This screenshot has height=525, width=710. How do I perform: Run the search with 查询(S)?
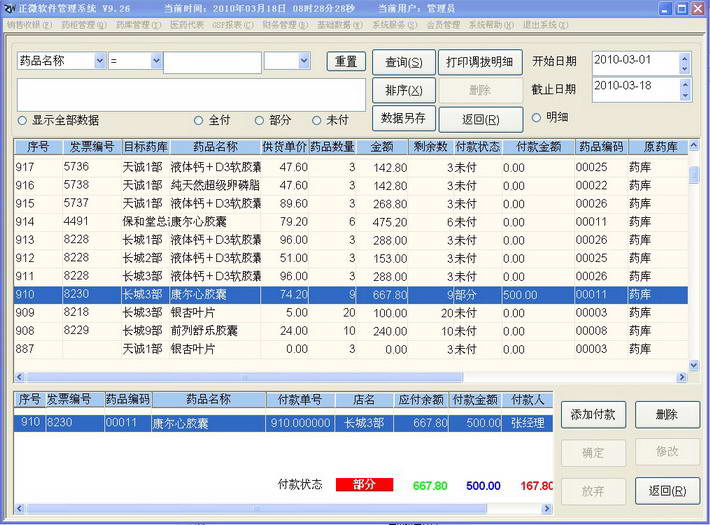pyautogui.click(x=404, y=62)
